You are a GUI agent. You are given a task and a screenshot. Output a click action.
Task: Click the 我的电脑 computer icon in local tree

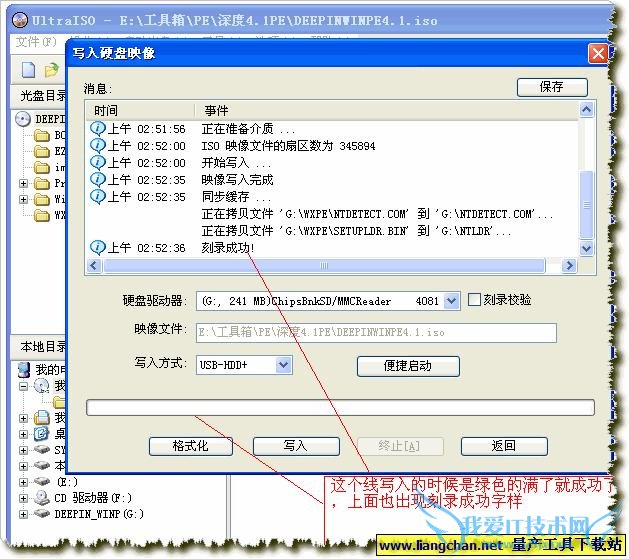25,370
